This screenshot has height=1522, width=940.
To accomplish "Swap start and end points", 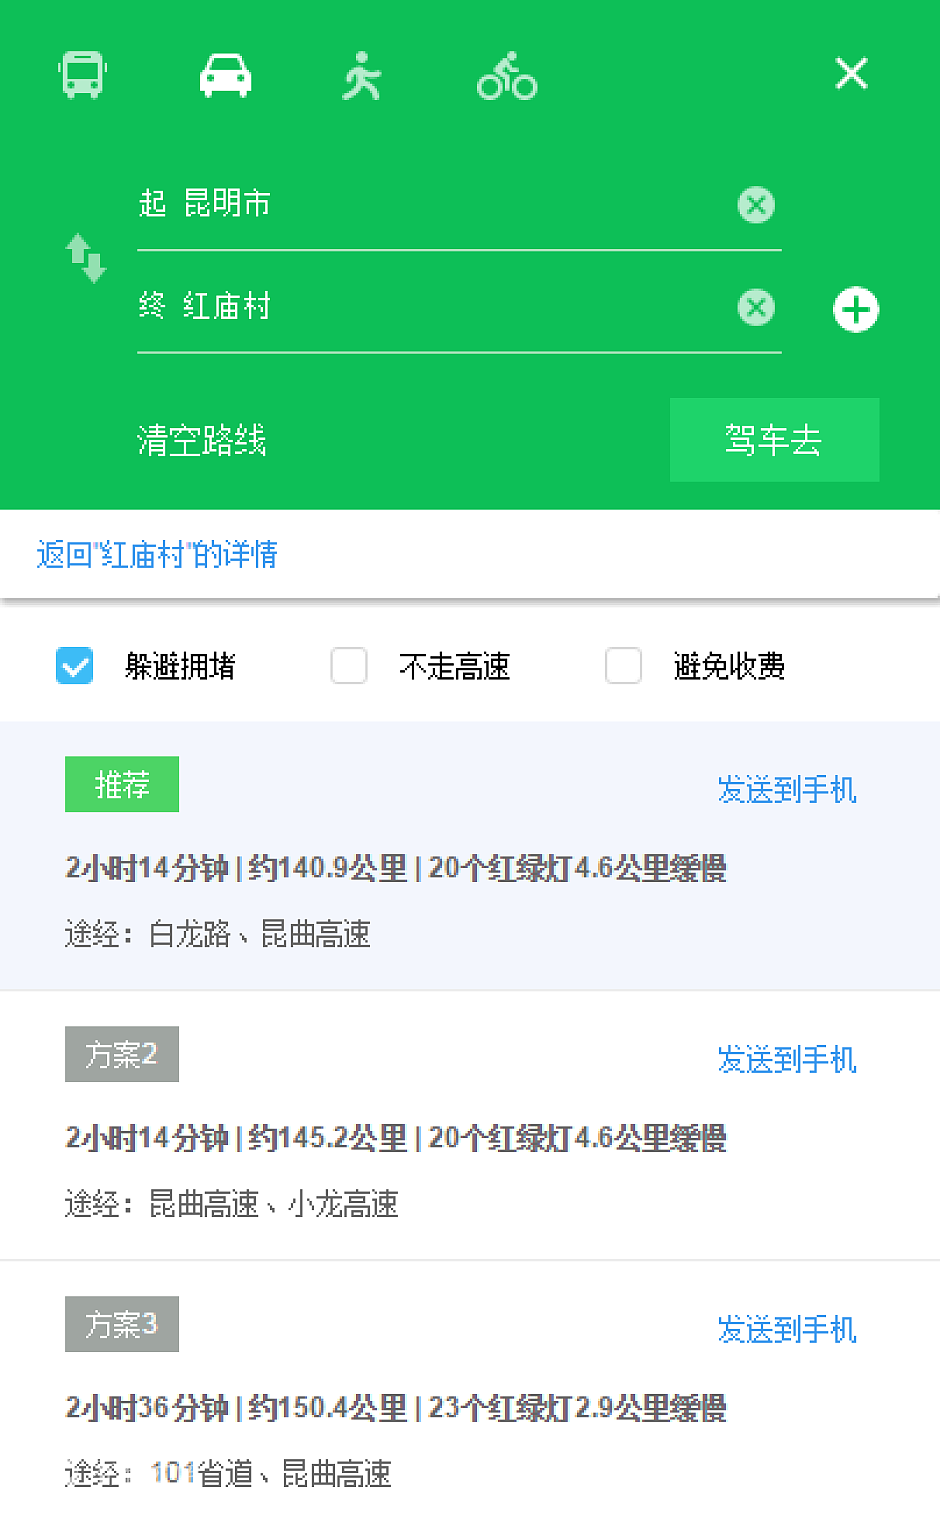I will pos(86,258).
